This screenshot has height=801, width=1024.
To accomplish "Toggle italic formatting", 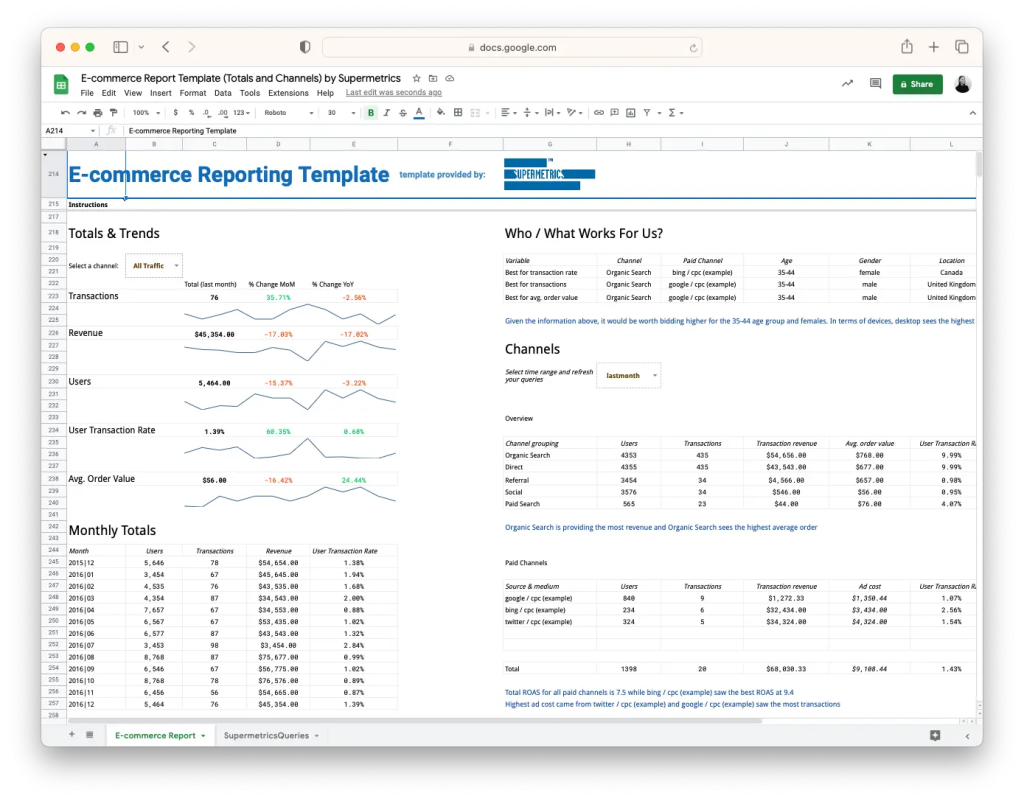I will tap(387, 113).
